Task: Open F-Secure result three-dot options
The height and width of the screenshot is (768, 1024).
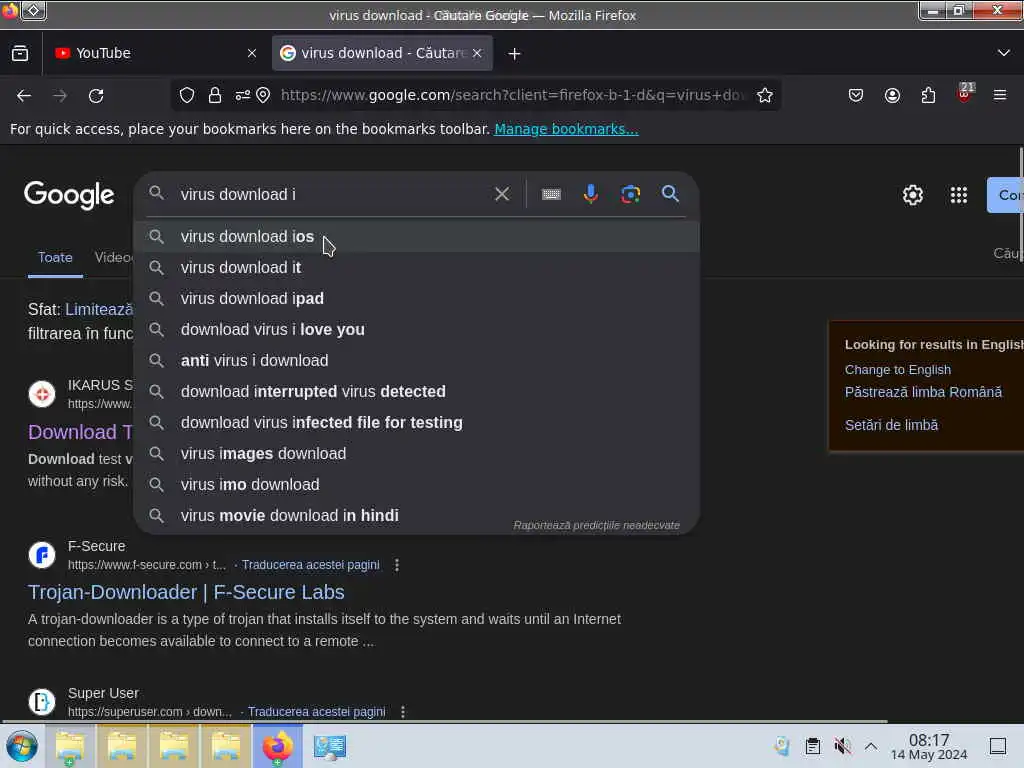Action: tap(397, 565)
